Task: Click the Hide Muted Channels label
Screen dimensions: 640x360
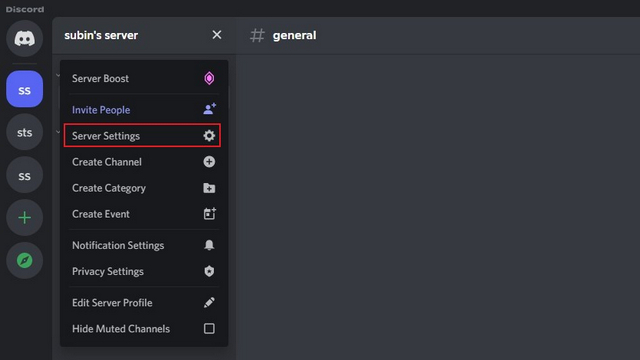Action: click(x=121, y=329)
